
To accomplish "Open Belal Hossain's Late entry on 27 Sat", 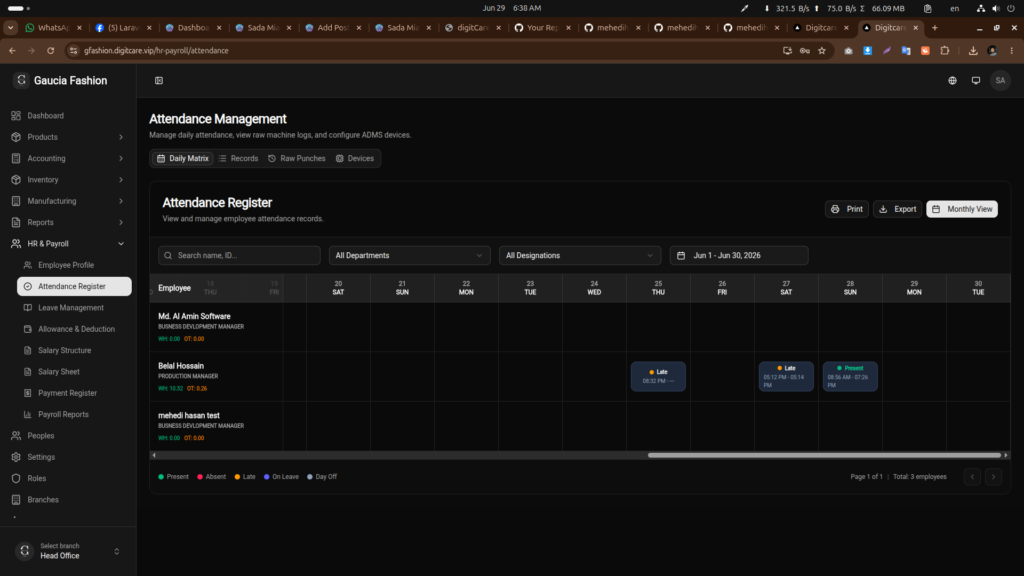I will (x=786, y=376).
